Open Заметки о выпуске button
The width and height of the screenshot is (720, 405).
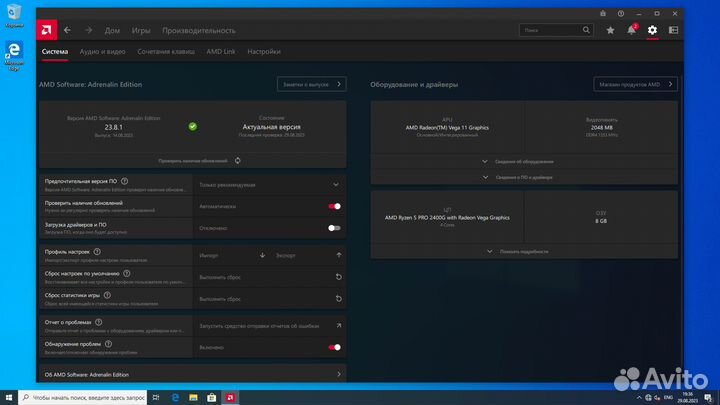coord(312,84)
